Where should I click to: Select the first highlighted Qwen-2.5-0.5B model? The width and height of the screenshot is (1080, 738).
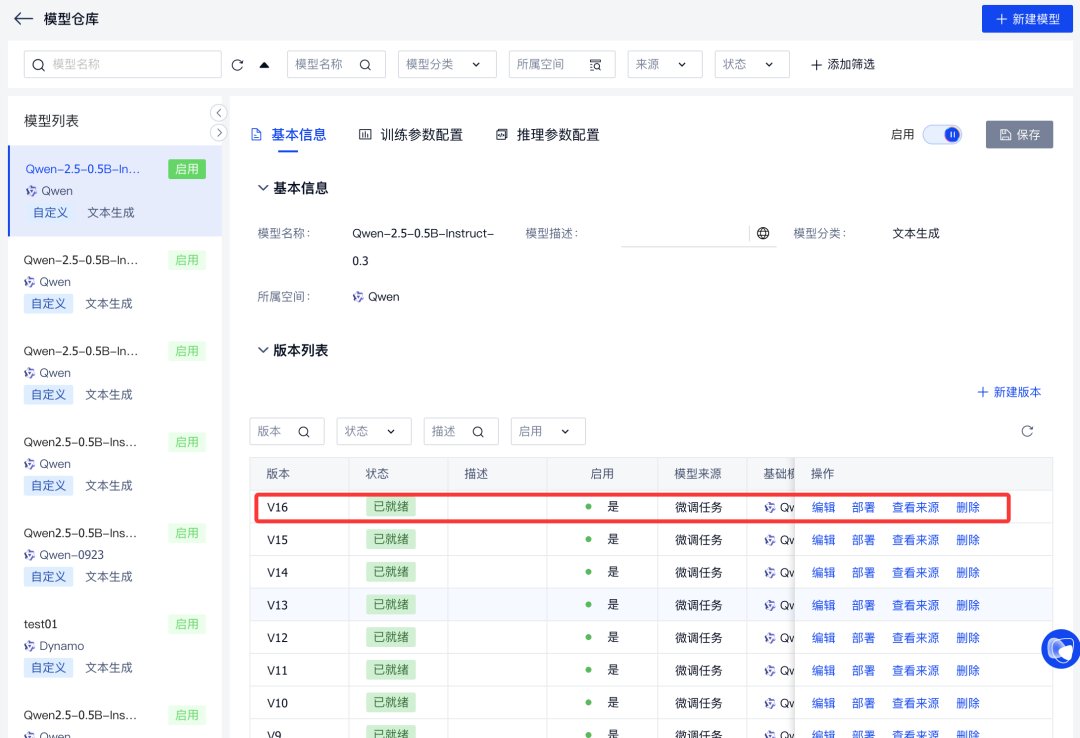[114, 191]
